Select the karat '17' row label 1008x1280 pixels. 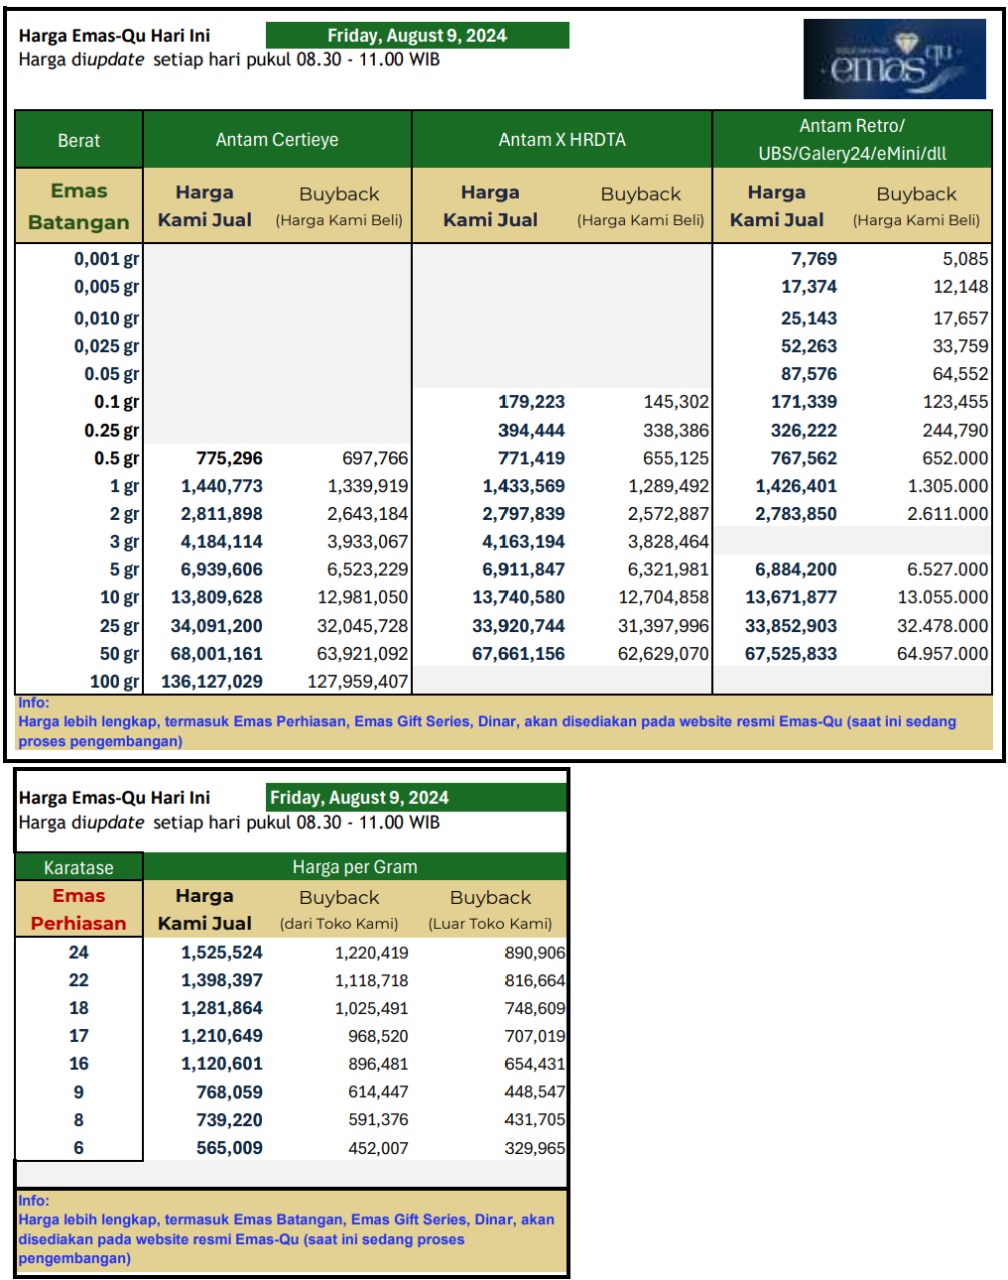pos(79,1036)
